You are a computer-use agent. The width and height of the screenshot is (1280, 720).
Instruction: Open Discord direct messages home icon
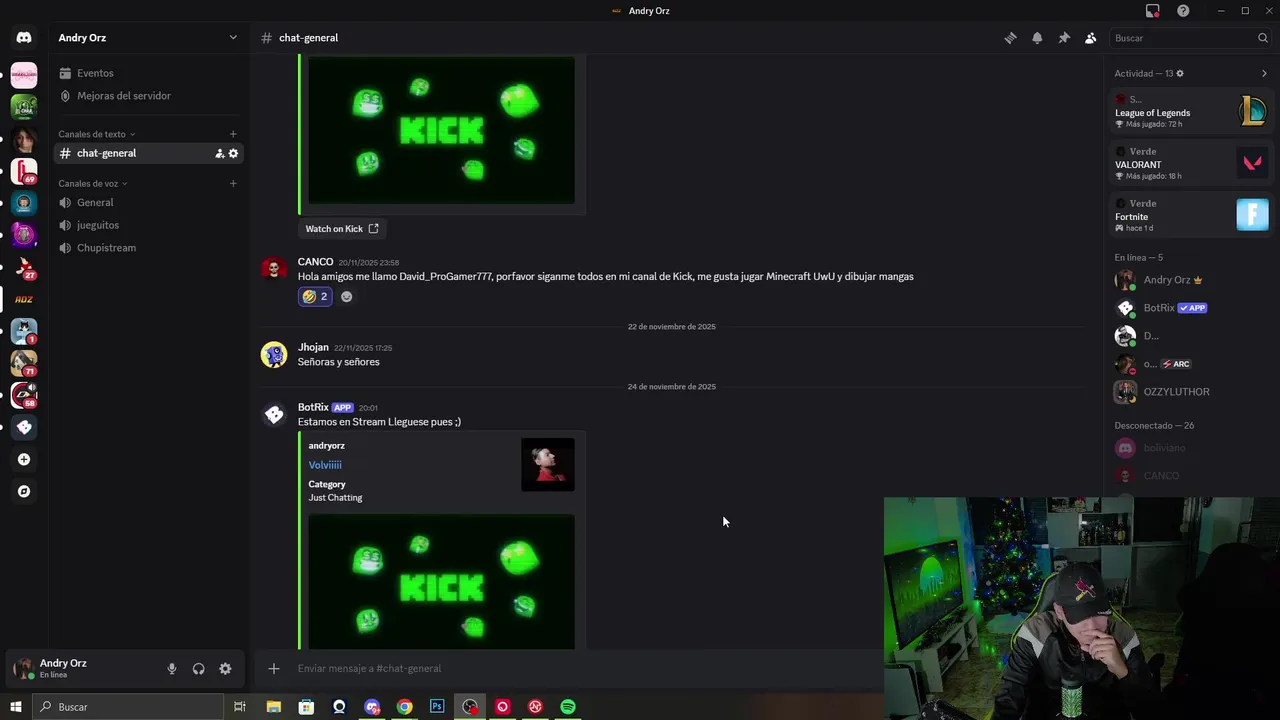tap(24, 38)
